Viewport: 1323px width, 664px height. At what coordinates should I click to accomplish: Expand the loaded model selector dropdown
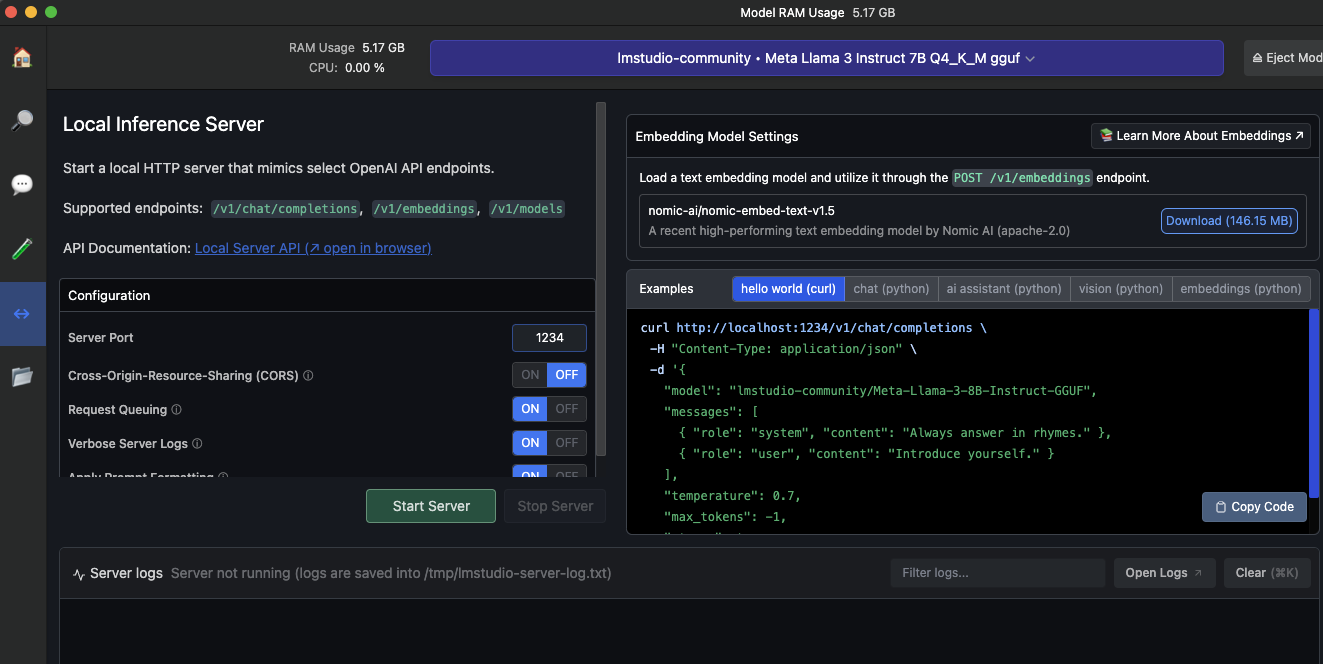826,58
